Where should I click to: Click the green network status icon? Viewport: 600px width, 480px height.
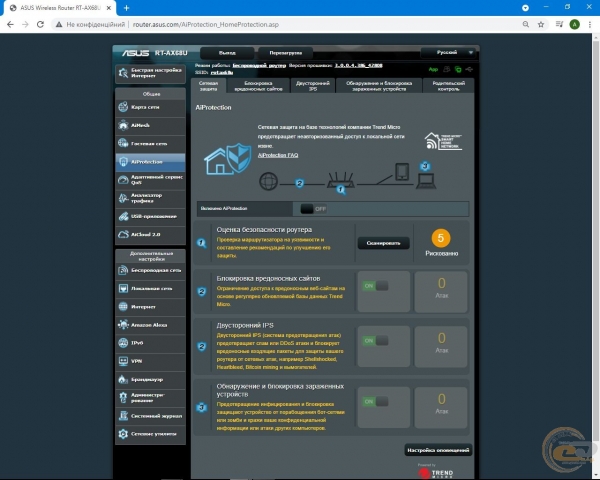[458, 69]
